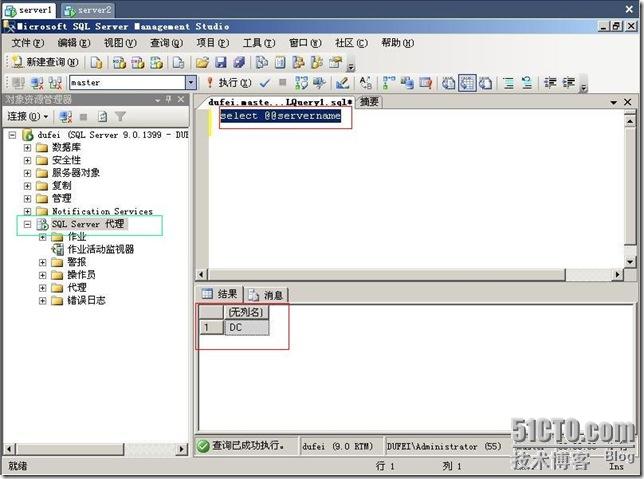The width and height of the screenshot is (644, 479).
Task: Refresh the Object Explorer tree
Action: (102, 117)
